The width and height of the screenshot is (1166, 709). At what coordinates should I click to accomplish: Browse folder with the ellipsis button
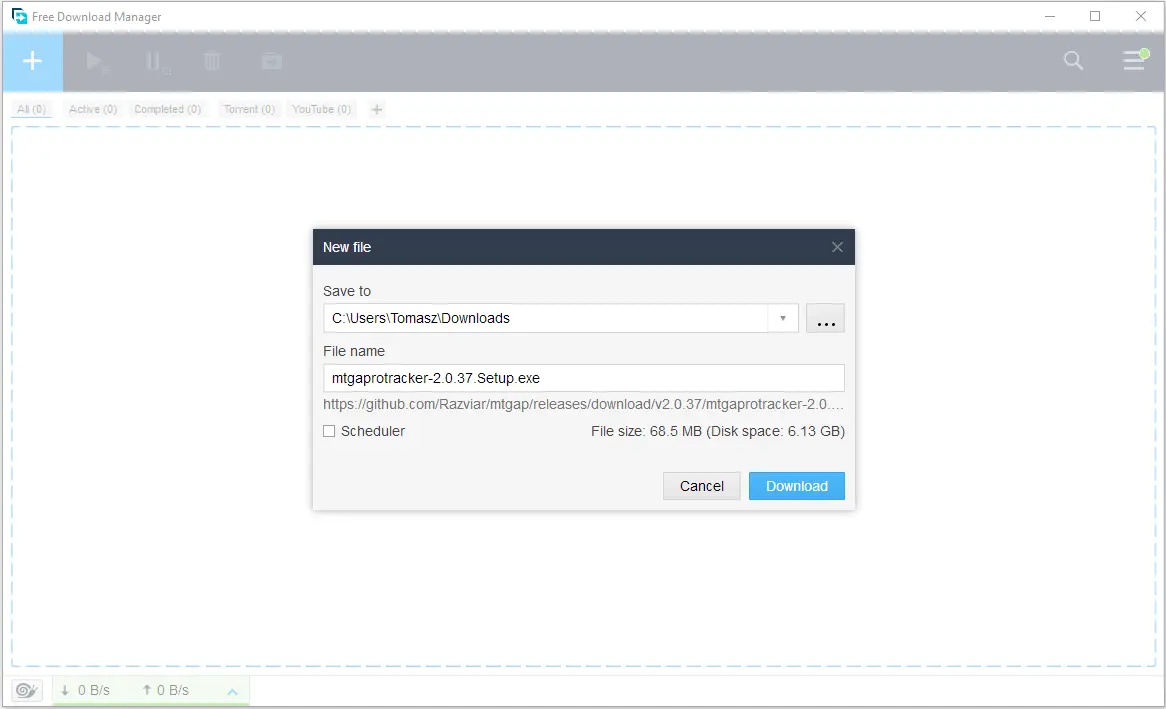click(825, 318)
